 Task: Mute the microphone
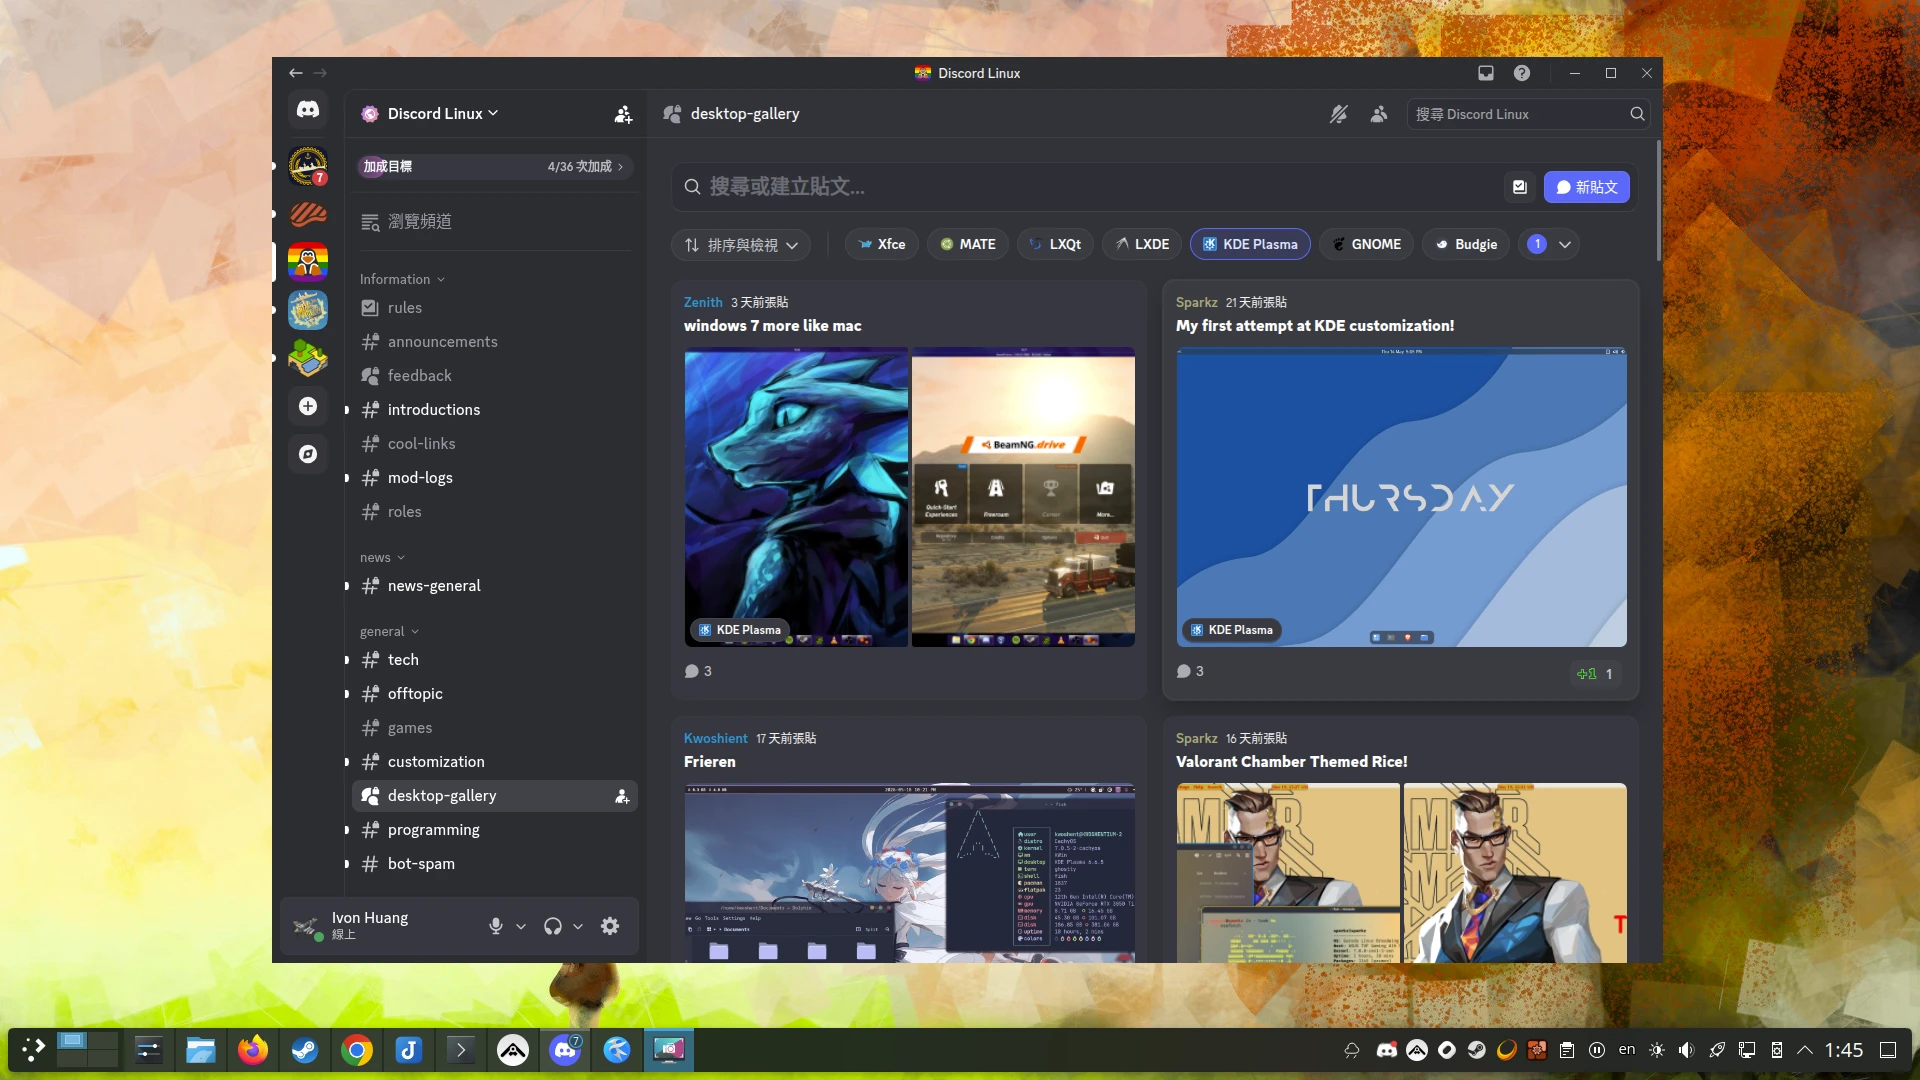496,926
